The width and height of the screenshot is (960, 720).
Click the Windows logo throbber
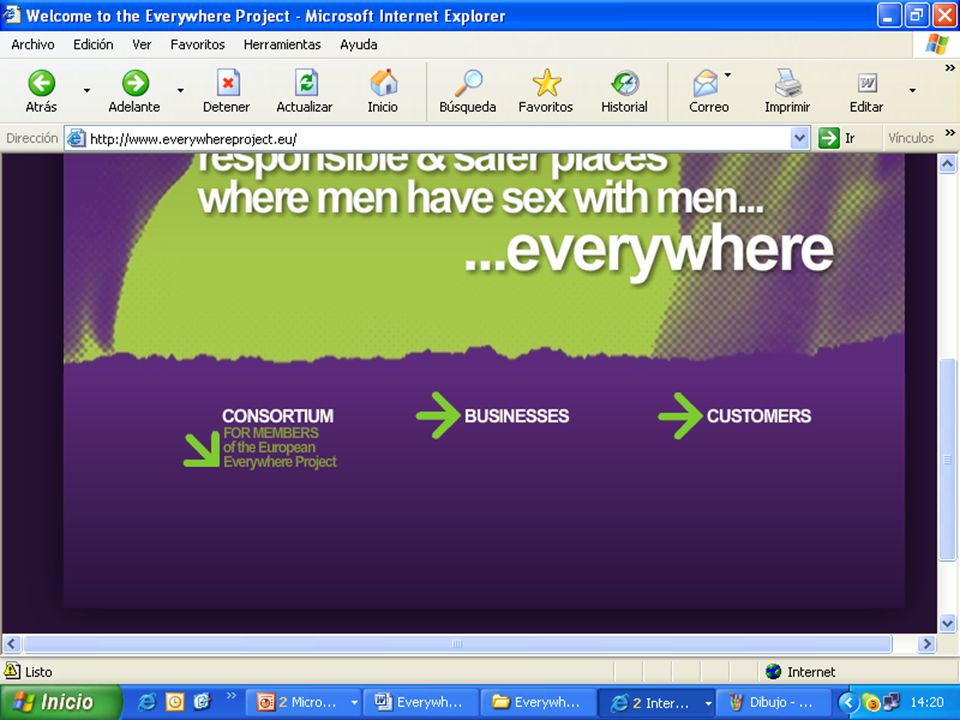click(x=937, y=44)
